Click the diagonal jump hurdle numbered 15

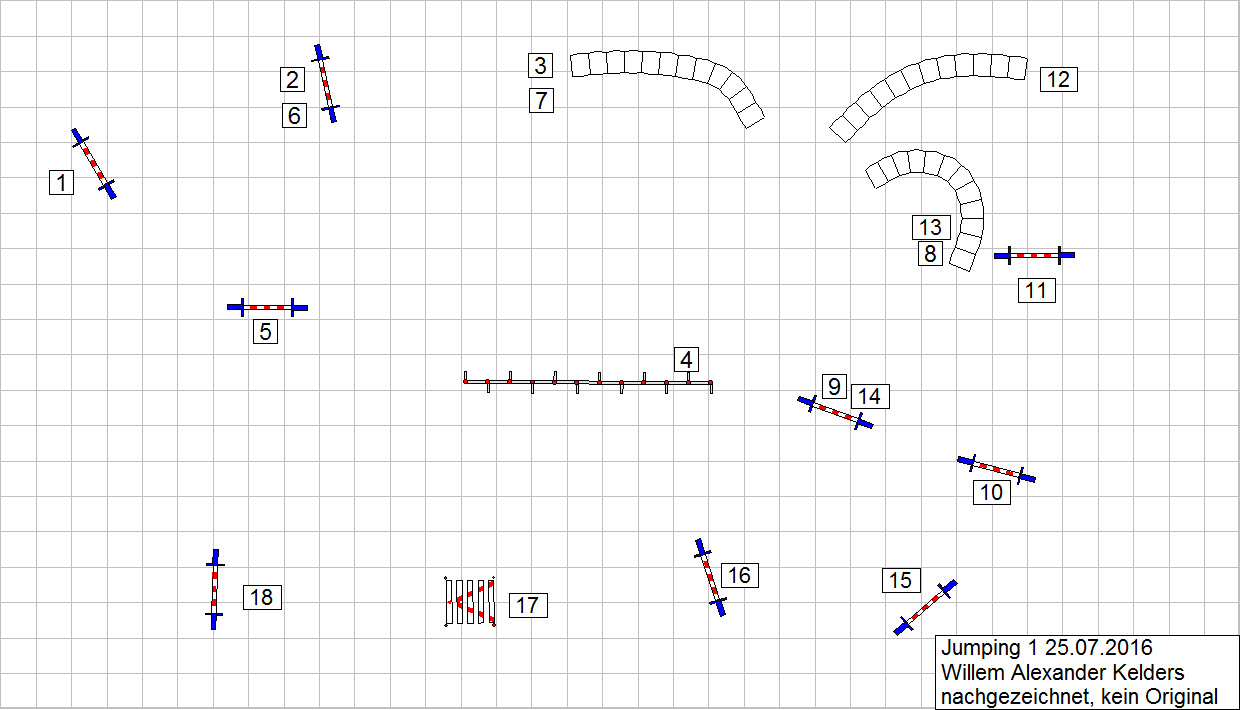coord(925,607)
